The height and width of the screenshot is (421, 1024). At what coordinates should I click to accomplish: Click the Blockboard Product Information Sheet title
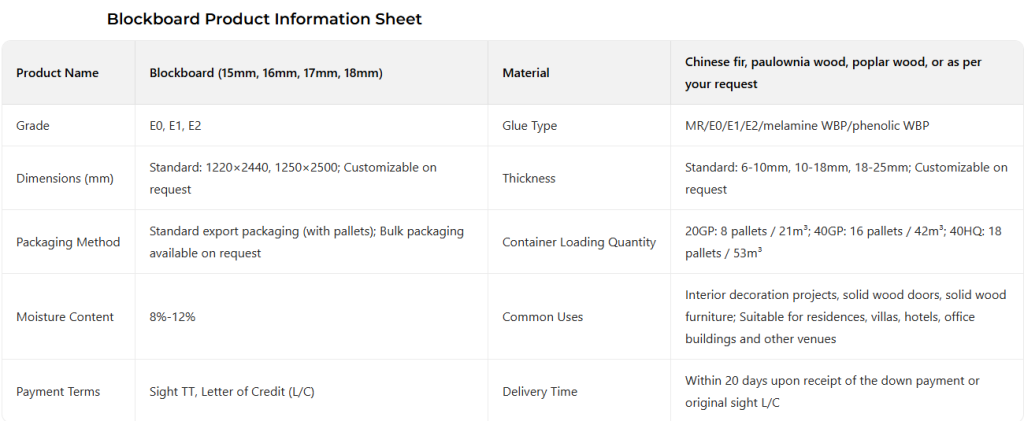pos(264,19)
